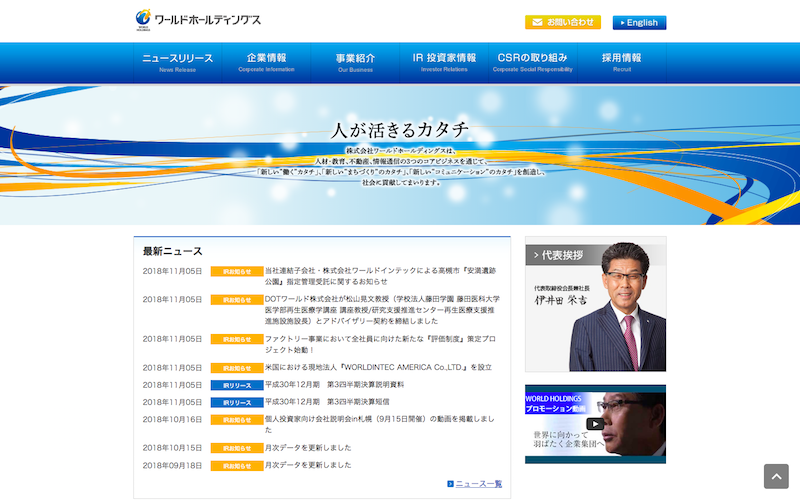Open the 事業紹介 menu
The image size is (800, 500).
pyautogui.click(x=355, y=63)
